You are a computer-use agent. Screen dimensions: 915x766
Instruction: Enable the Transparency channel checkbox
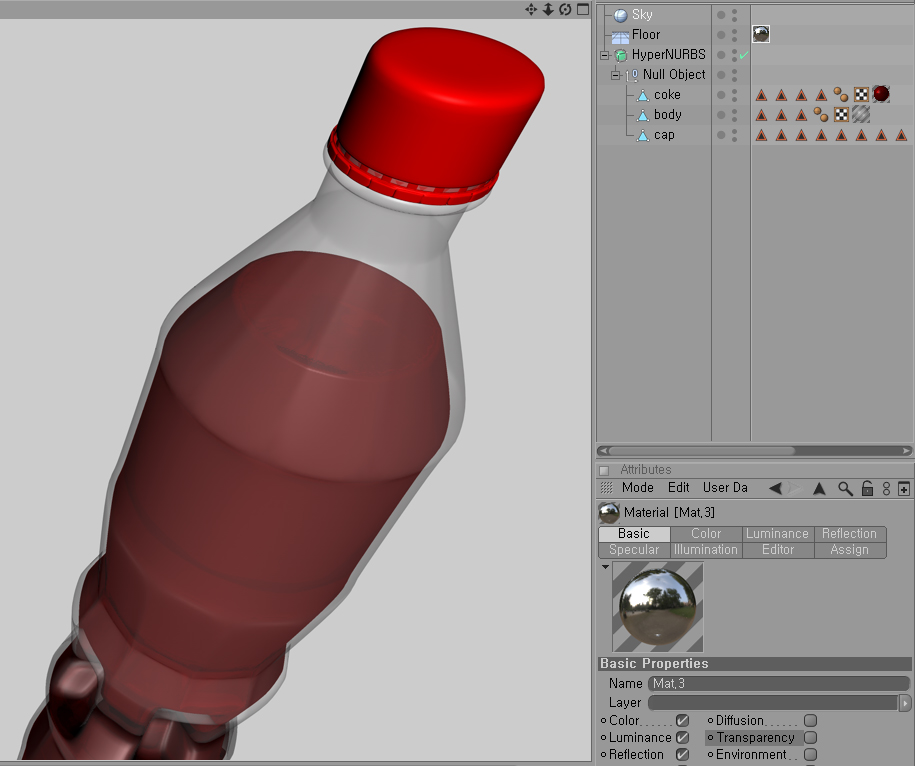tap(810, 737)
